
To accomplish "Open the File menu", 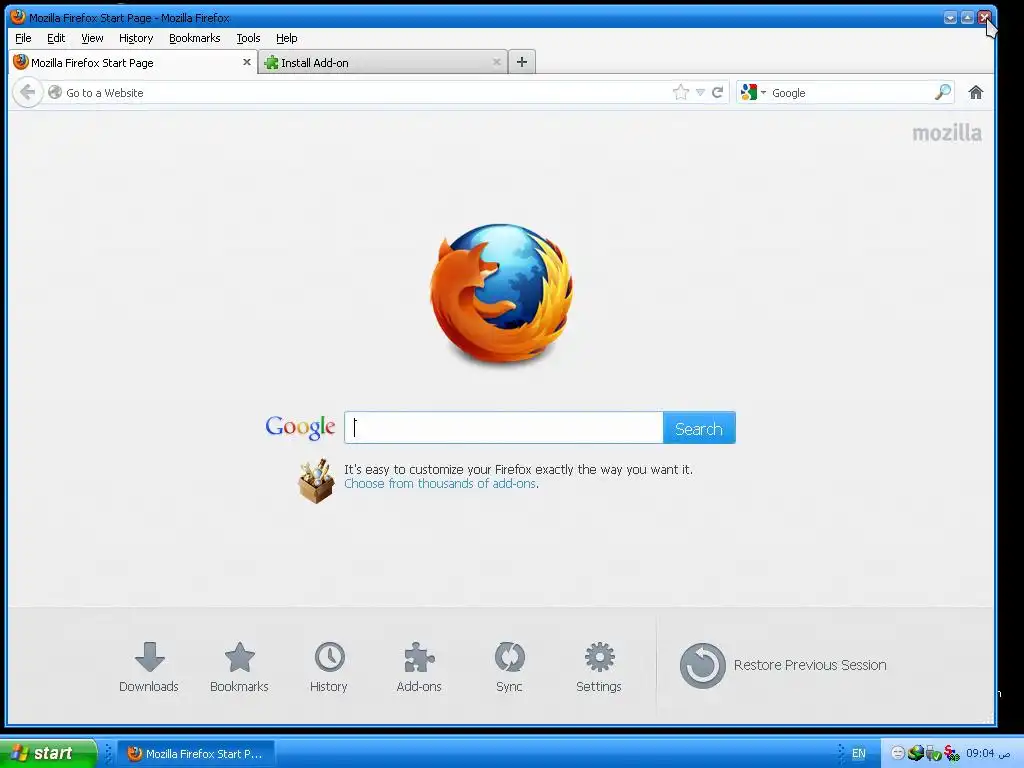I will [x=23, y=38].
